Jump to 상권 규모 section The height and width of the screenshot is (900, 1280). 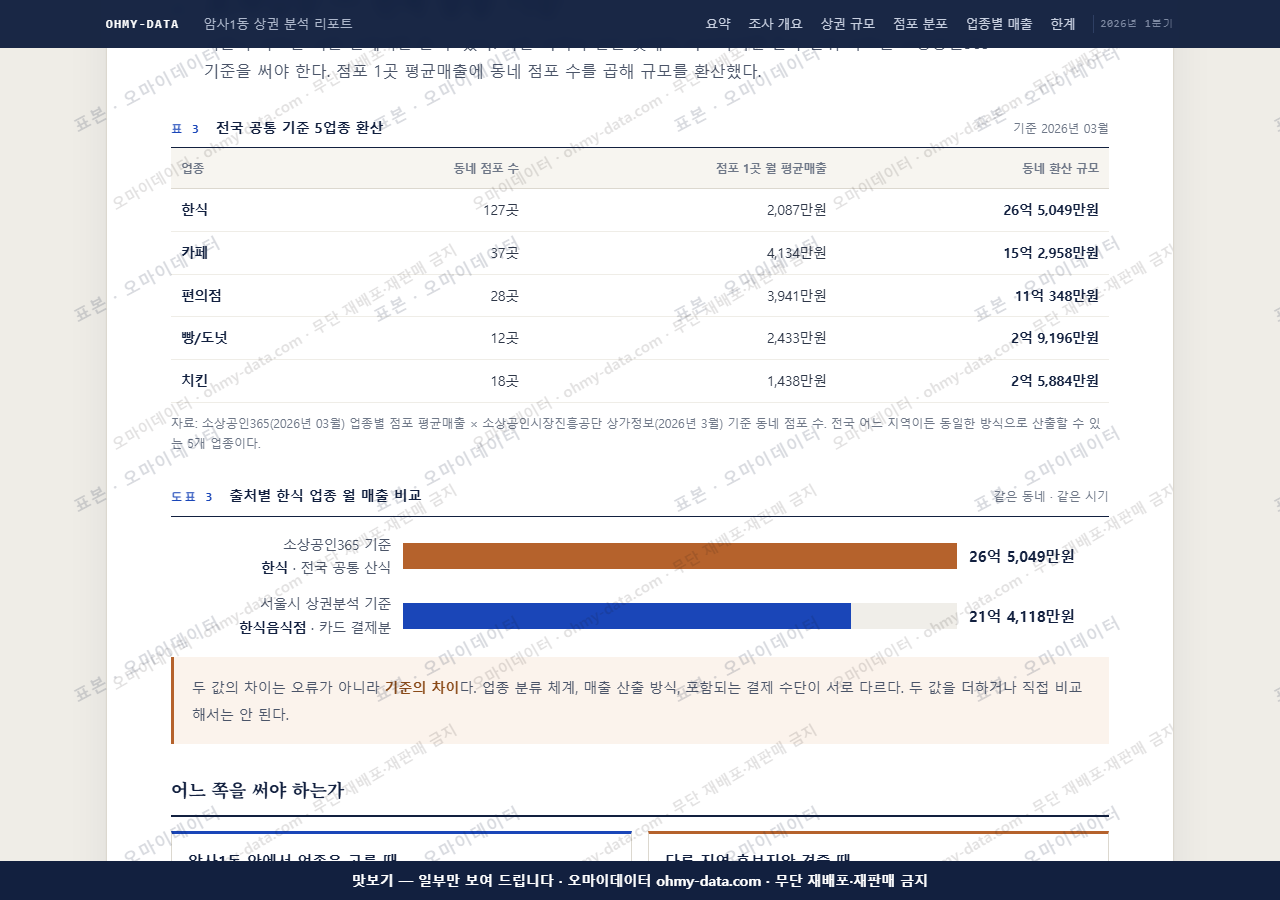click(x=847, y=24)
